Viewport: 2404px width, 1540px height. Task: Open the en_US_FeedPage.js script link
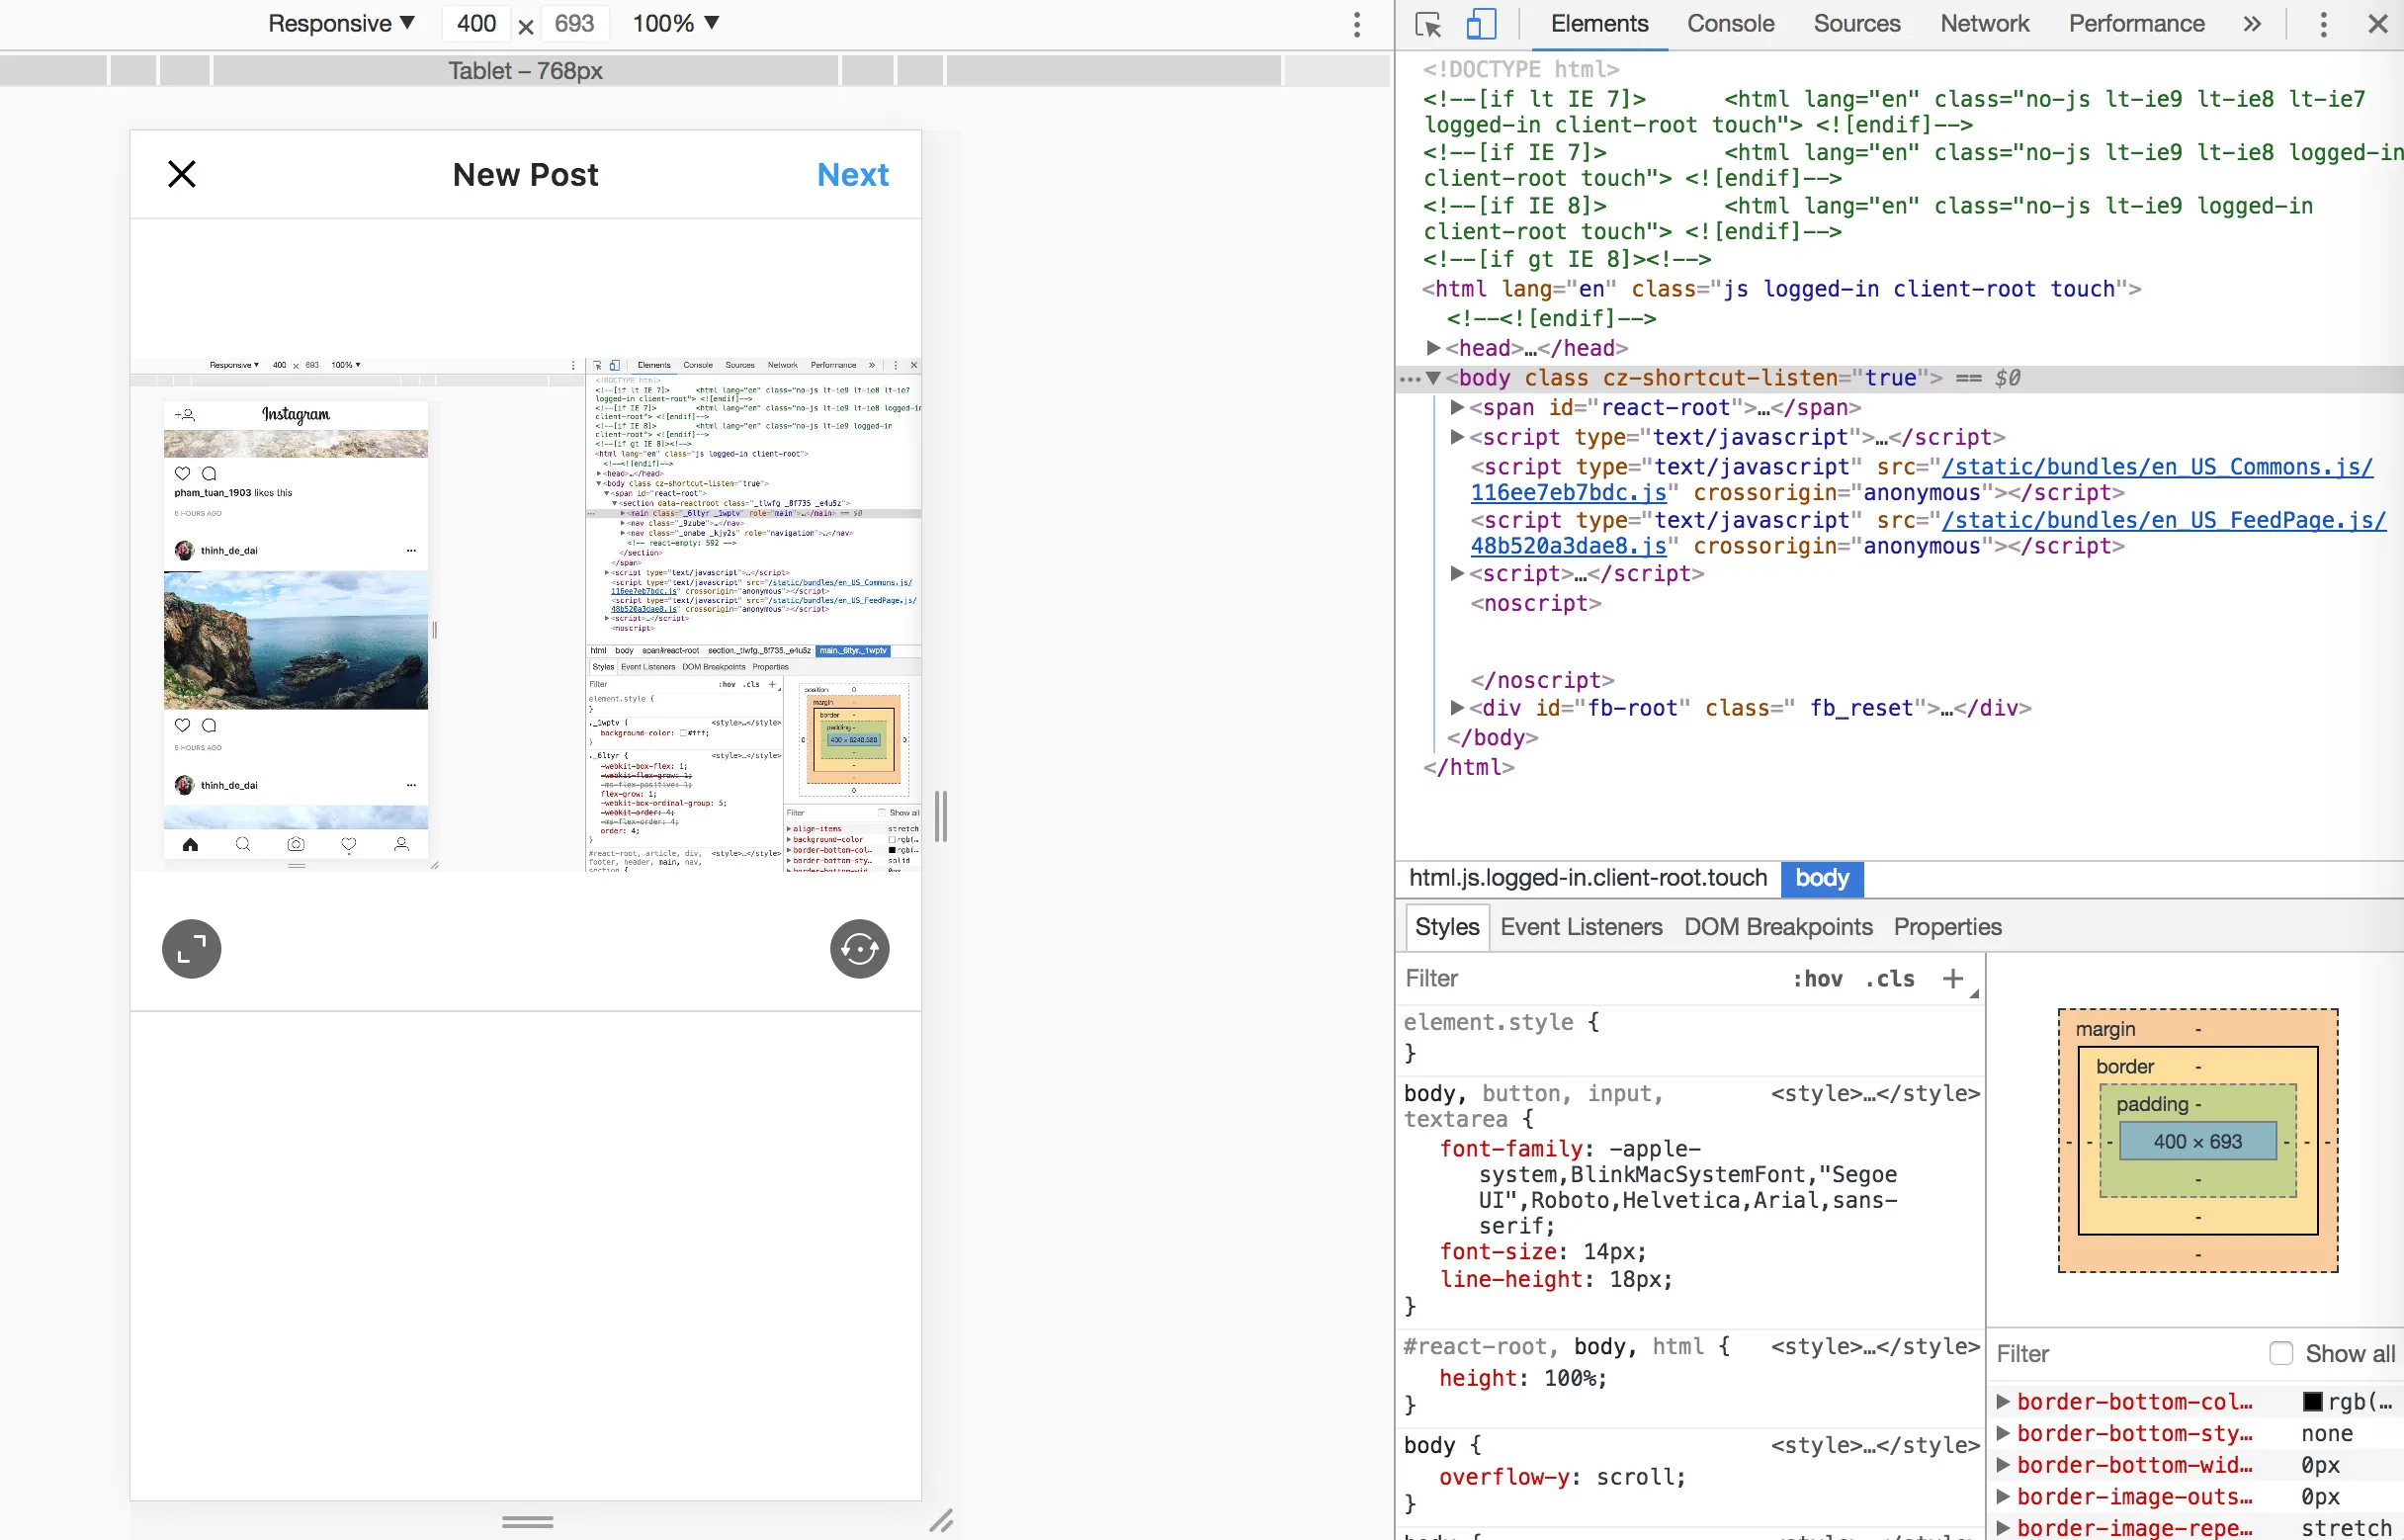(x=1928, y=533)
